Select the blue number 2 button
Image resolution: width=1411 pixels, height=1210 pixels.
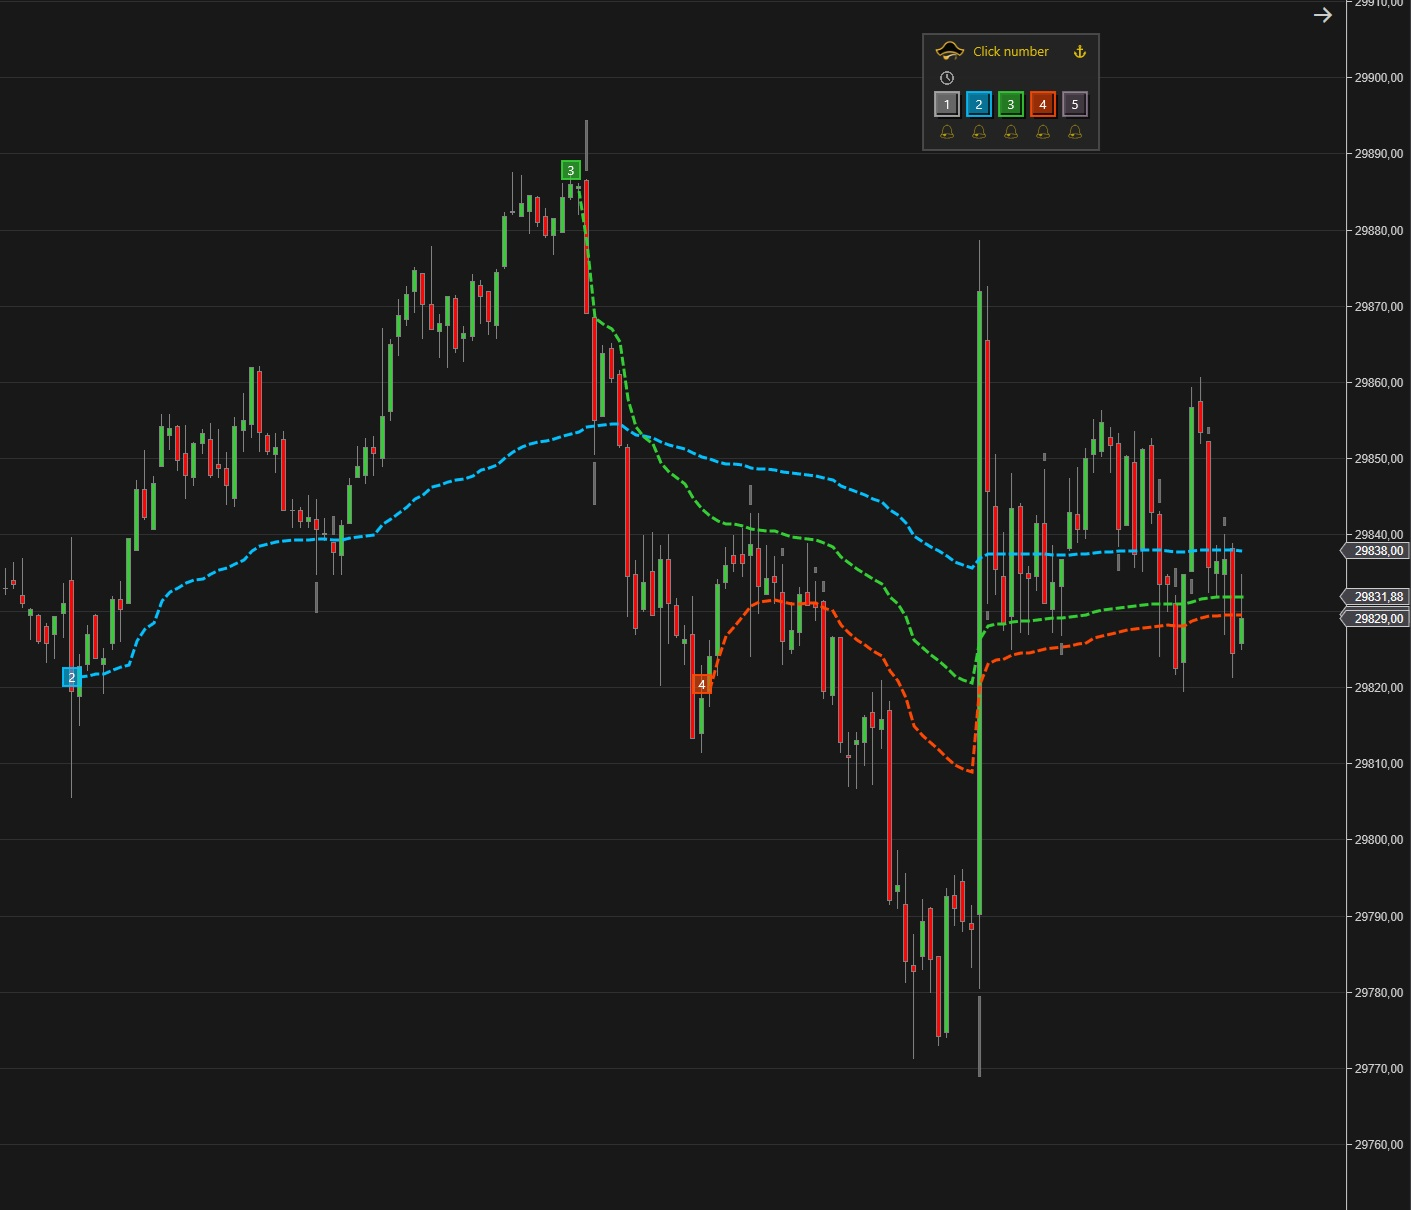click(x=979, y=104)
